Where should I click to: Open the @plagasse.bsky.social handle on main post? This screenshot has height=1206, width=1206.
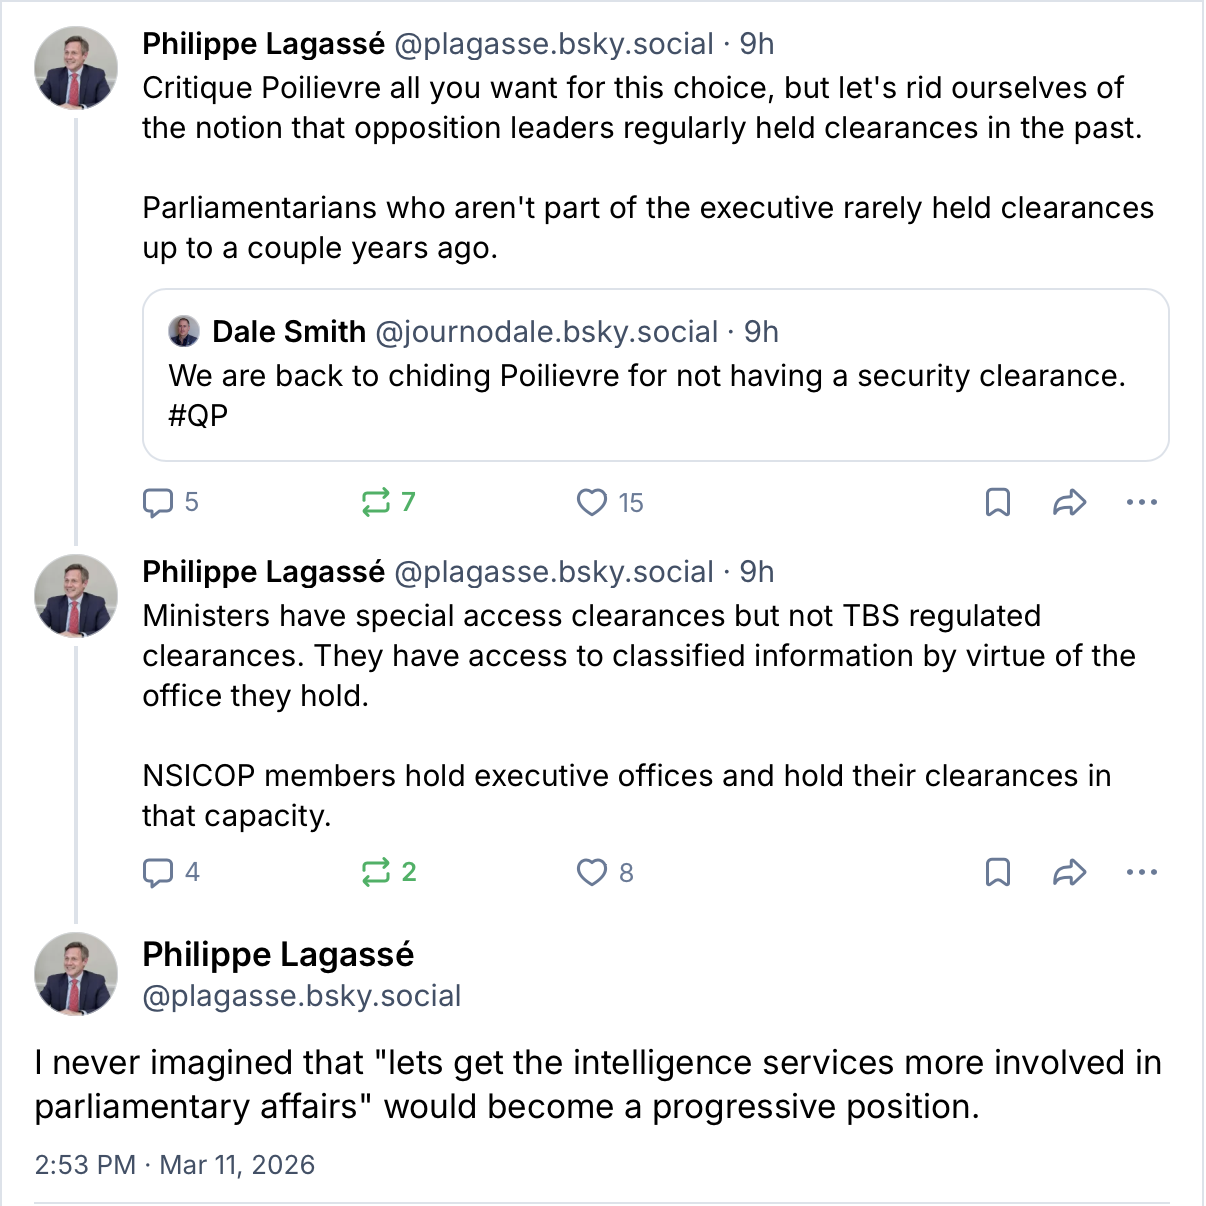(x=302, y=996)
